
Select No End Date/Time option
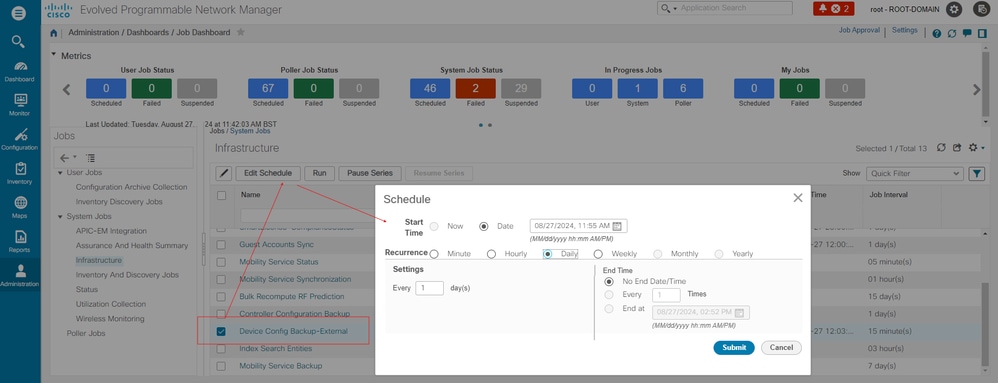point(609,281)
